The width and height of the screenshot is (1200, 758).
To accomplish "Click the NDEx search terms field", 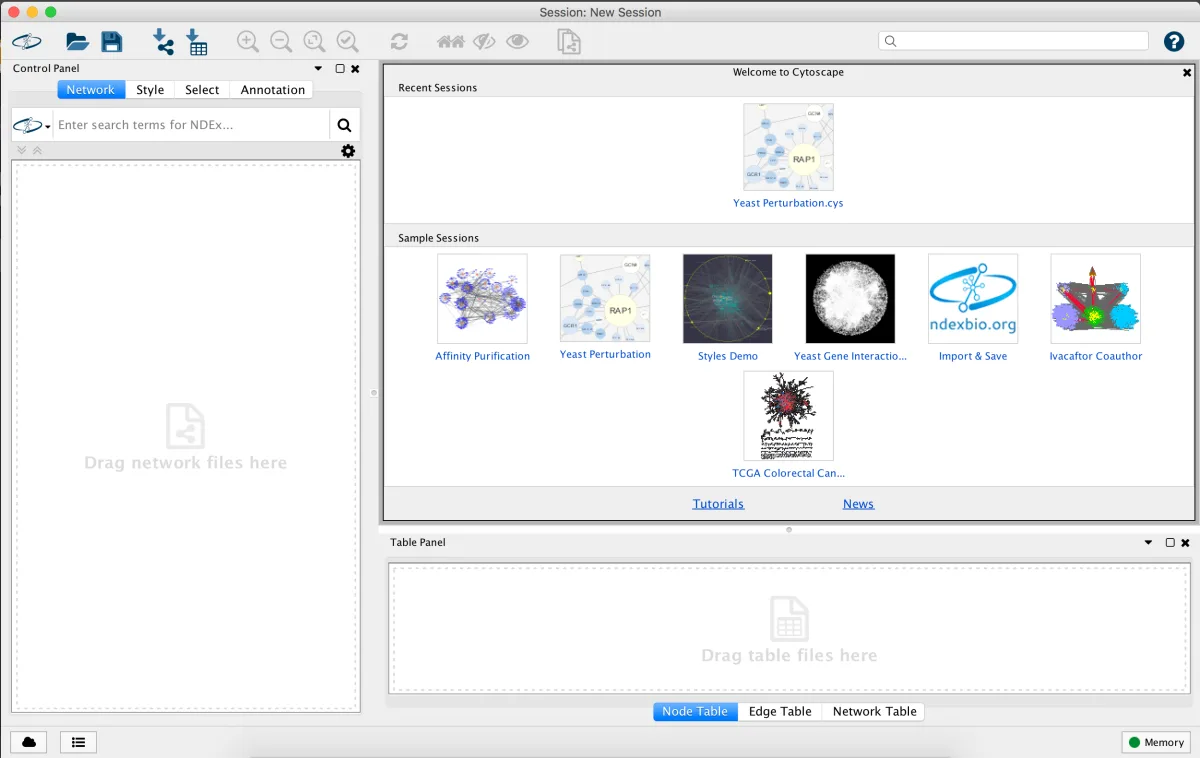I will (191, 125).
